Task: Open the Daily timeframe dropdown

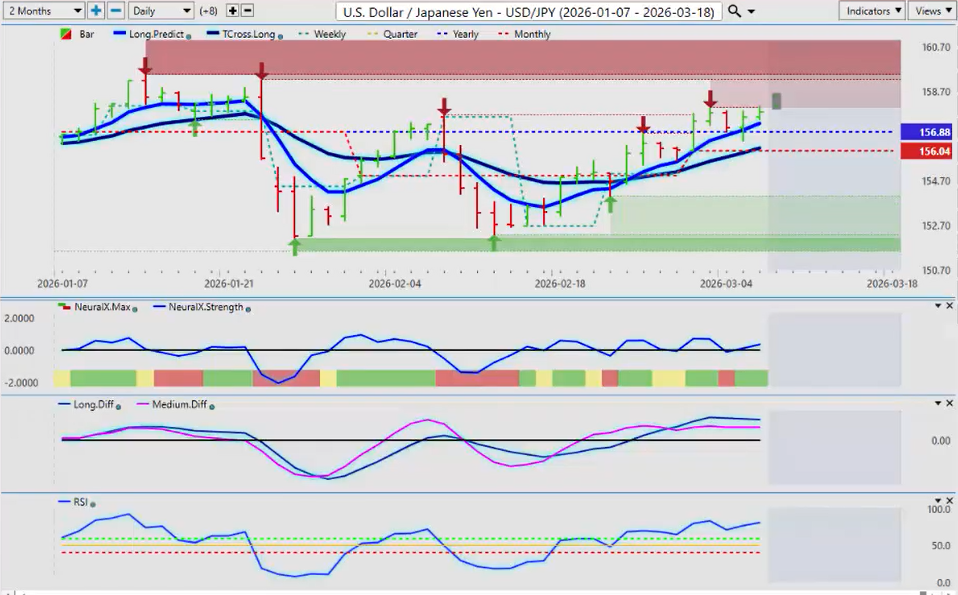Action: pos(160,10)
